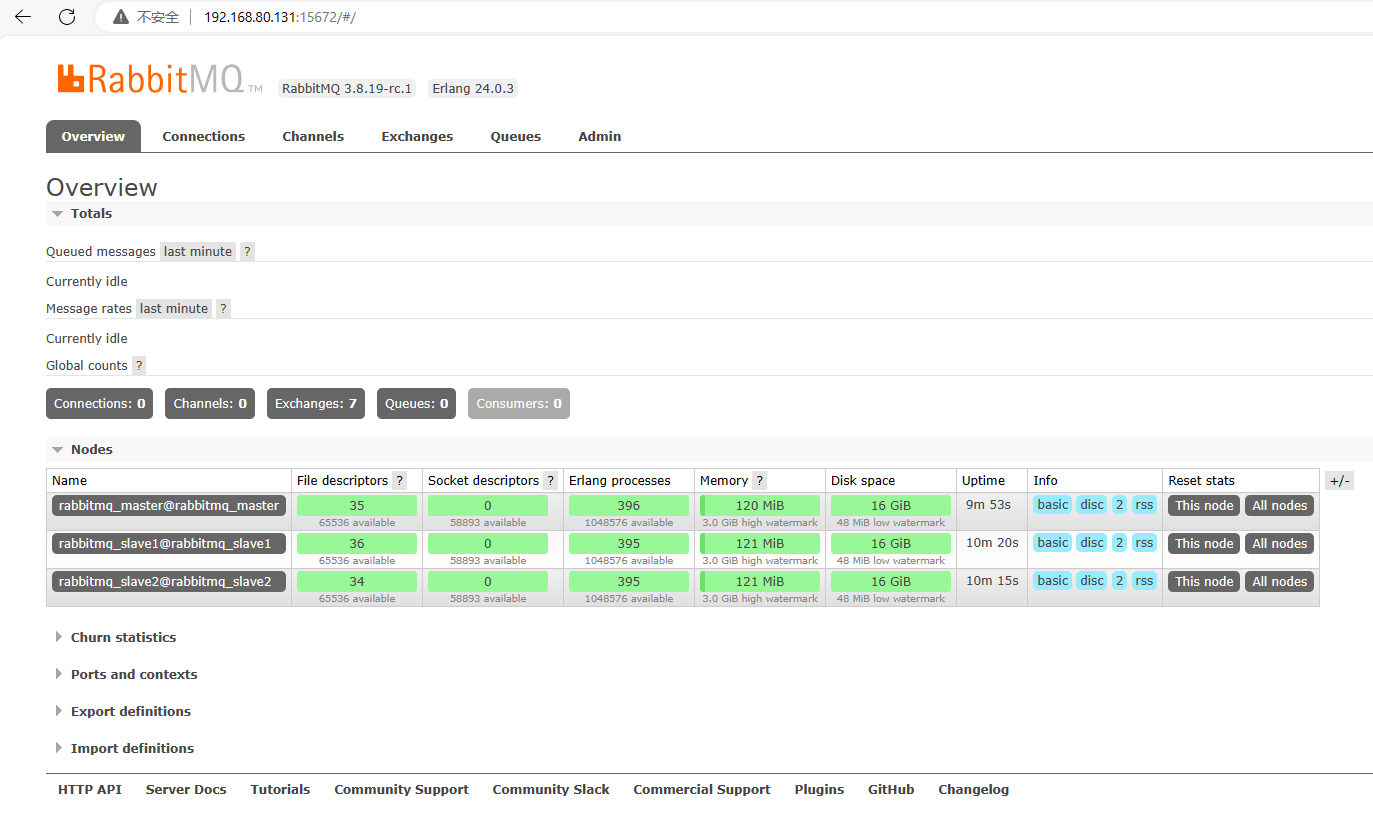
Task: Click the not-secure warning triangle icon
Action: [121, 17]
